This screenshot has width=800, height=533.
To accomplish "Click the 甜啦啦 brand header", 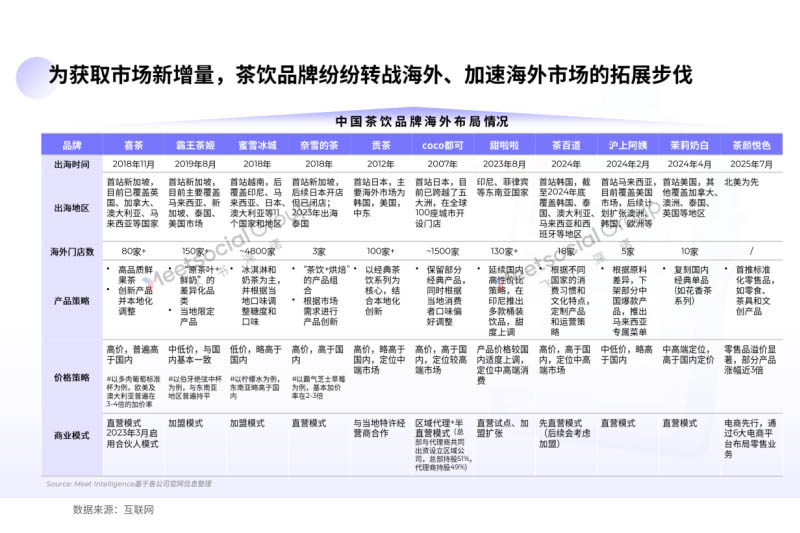I will coord(503,145).
